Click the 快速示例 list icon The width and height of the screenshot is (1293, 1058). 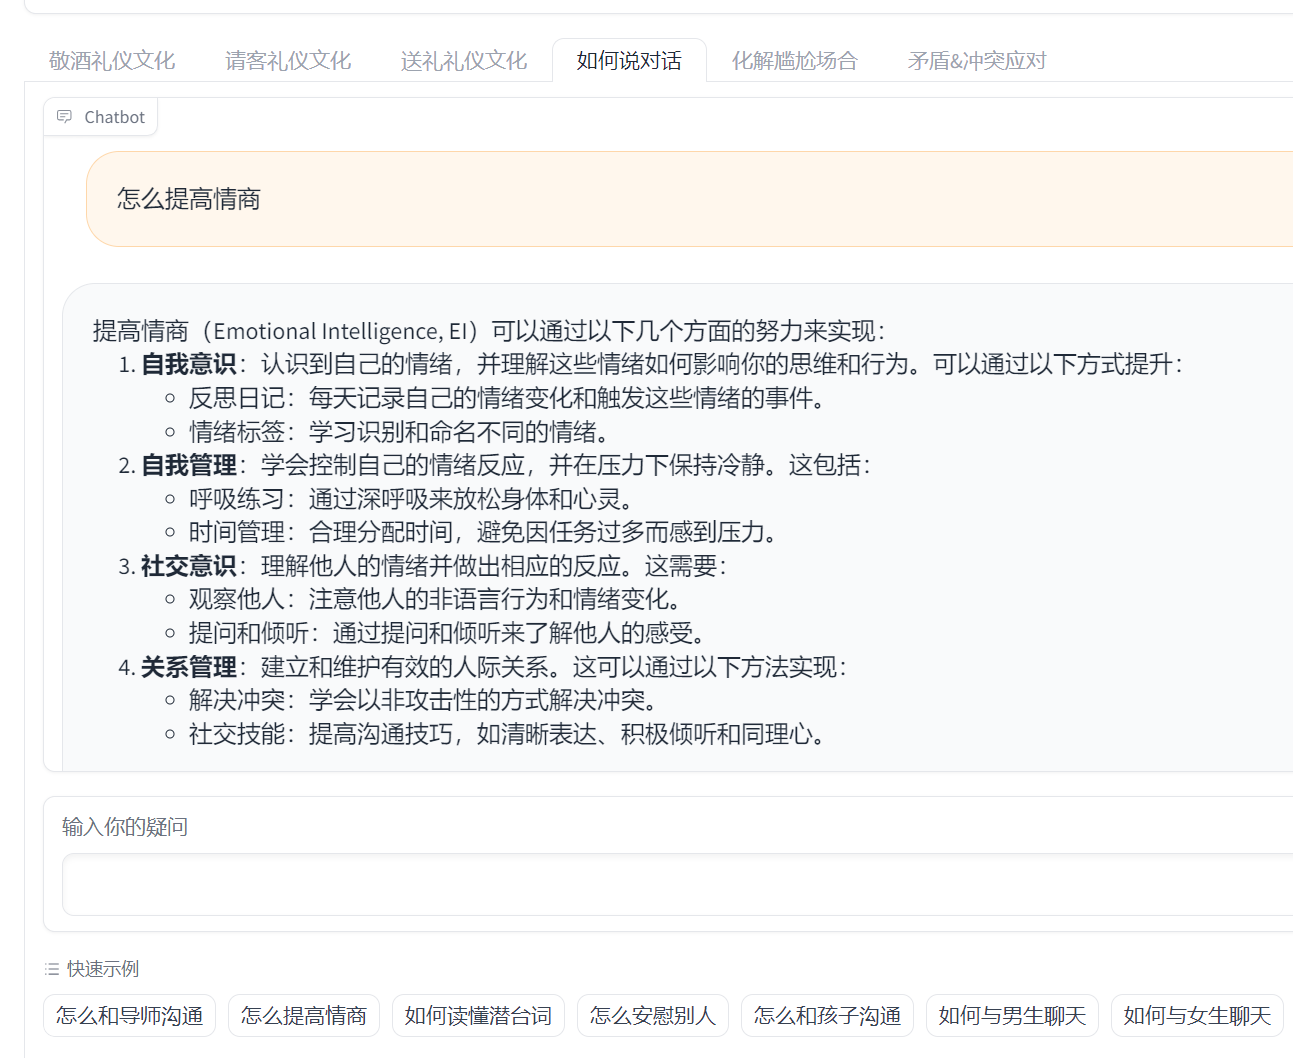(52, 969)
